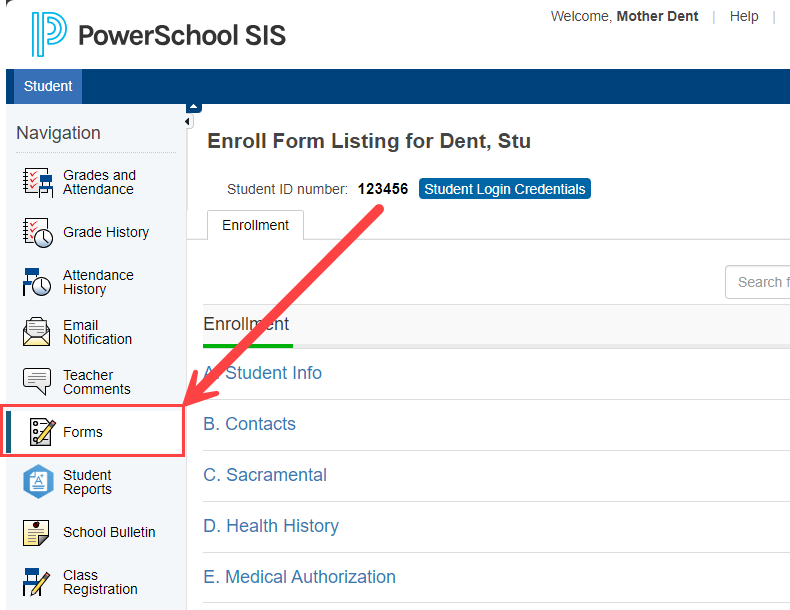Collapse the navigation panel left arrow

188,121
